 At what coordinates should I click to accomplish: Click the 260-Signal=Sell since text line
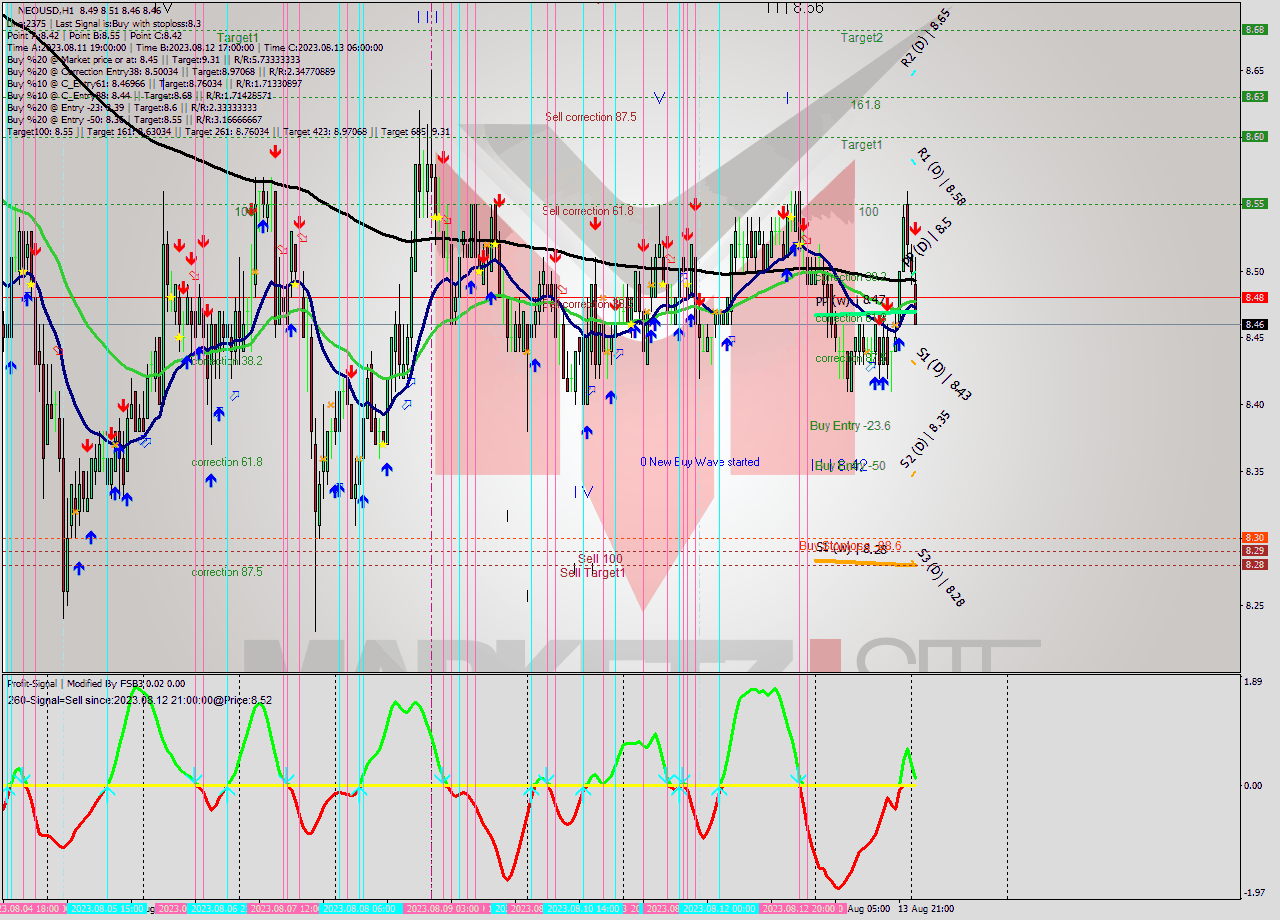tap(139, 700)
